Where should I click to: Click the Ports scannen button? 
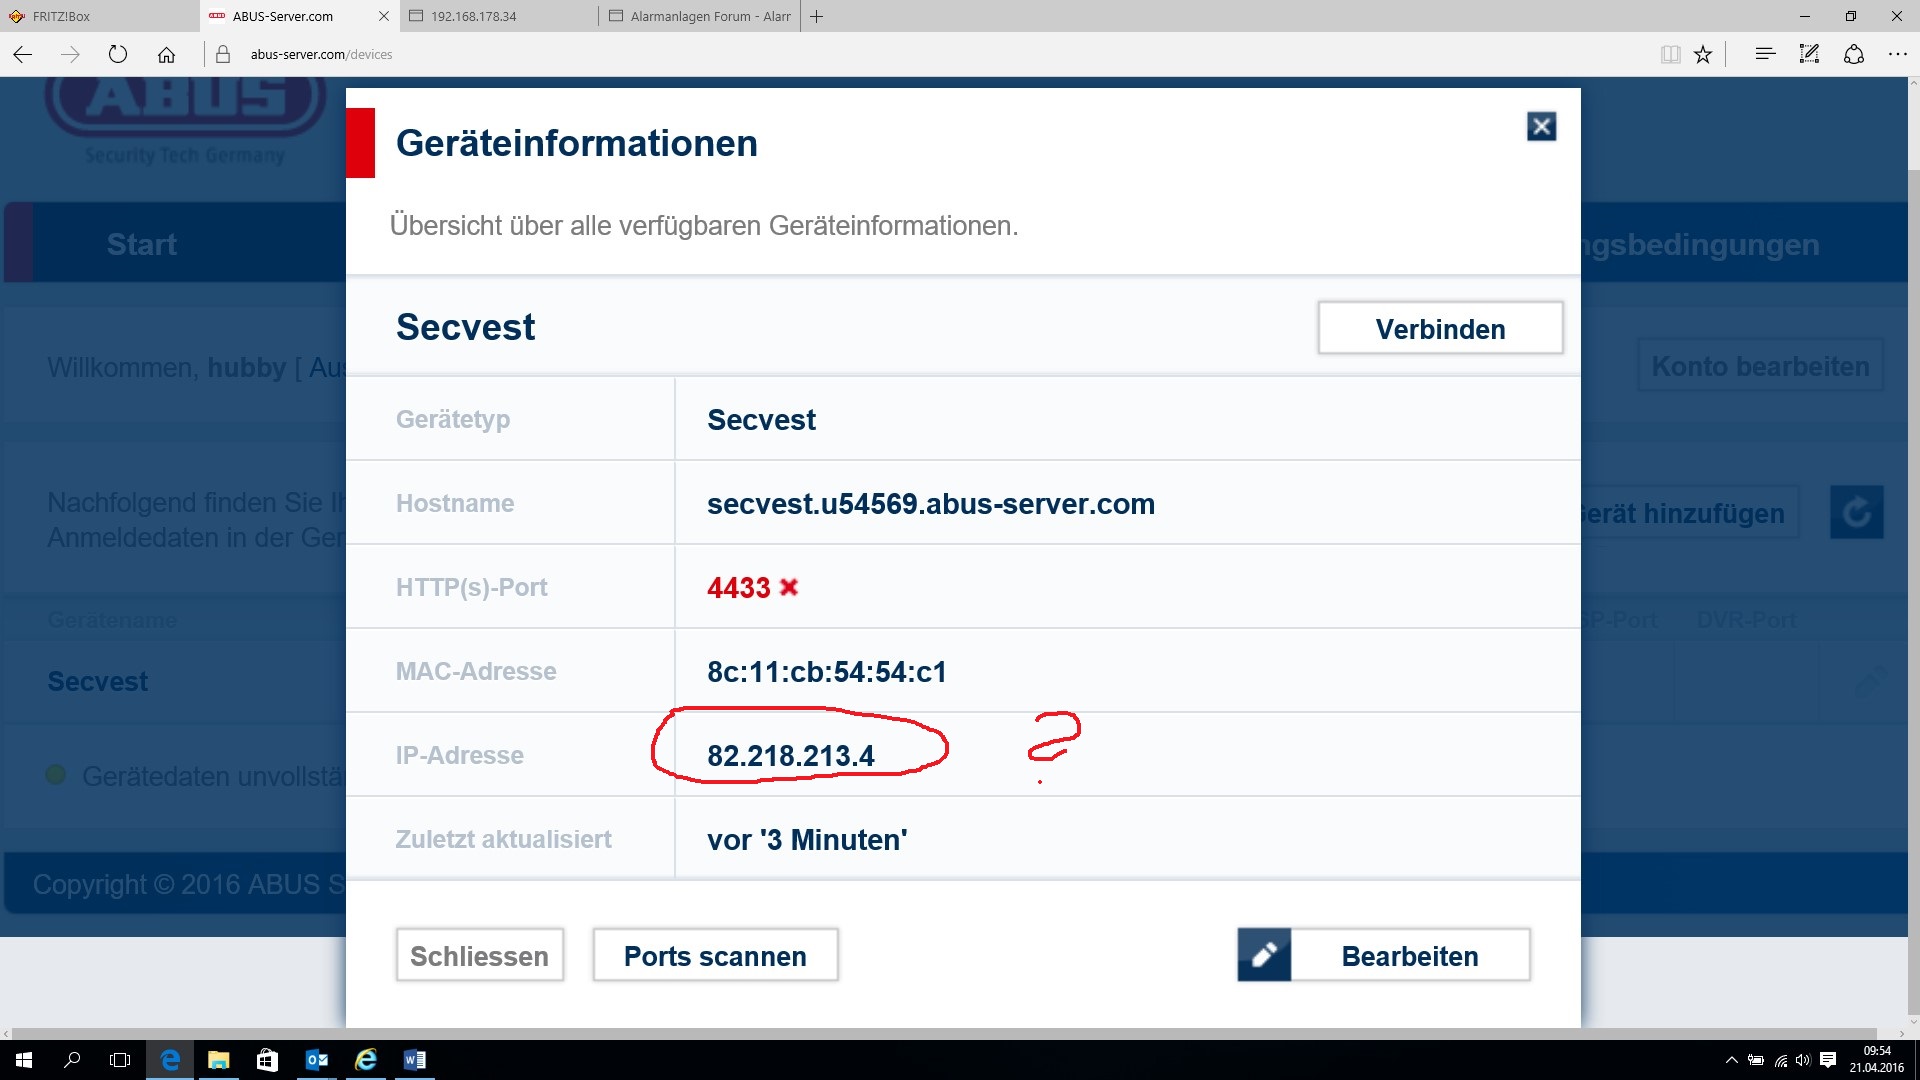715,956
